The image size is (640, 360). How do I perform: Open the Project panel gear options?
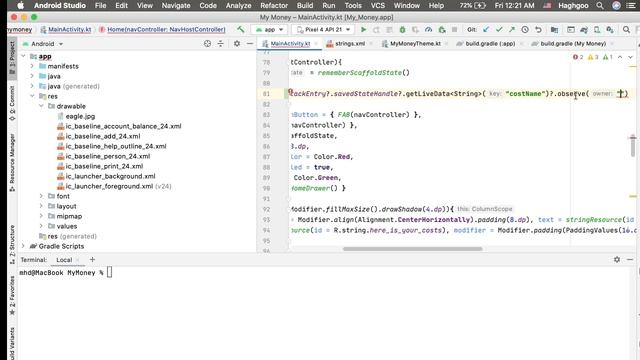pyautogui.click(x=237, y=44)
